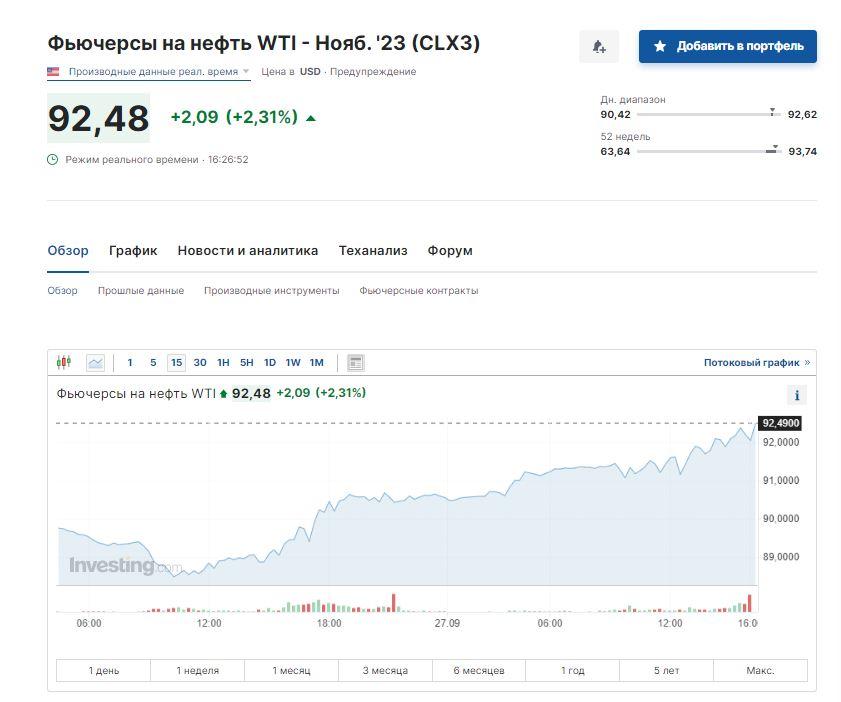The width and height of the screenshot is (841, 702).
Task: Click the 'Предупреждение' disclaimer text
Action: point(373,72)
